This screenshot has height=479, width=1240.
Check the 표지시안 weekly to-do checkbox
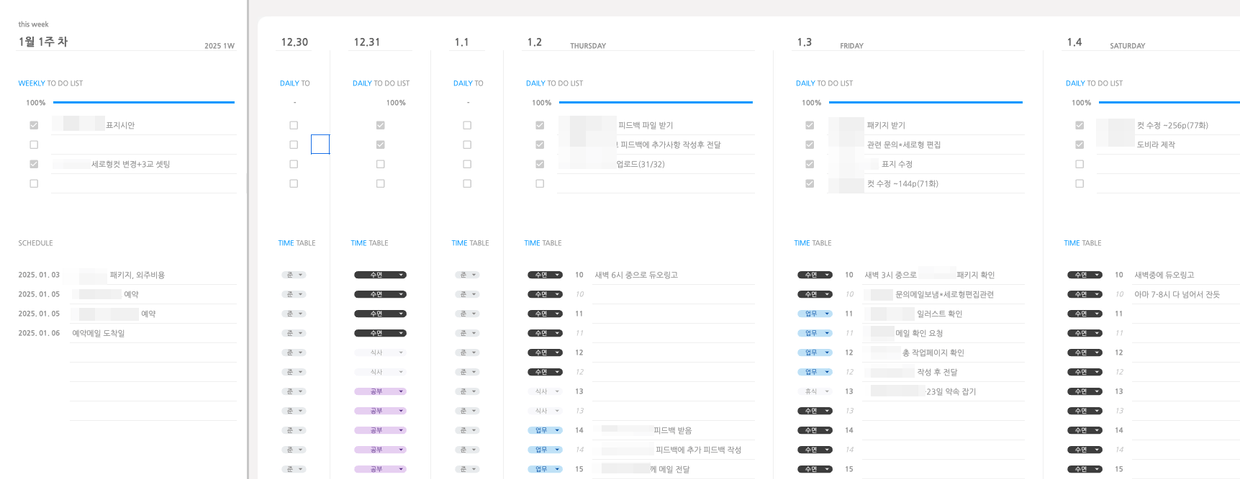pyautogui.click(x=34, y=126)
